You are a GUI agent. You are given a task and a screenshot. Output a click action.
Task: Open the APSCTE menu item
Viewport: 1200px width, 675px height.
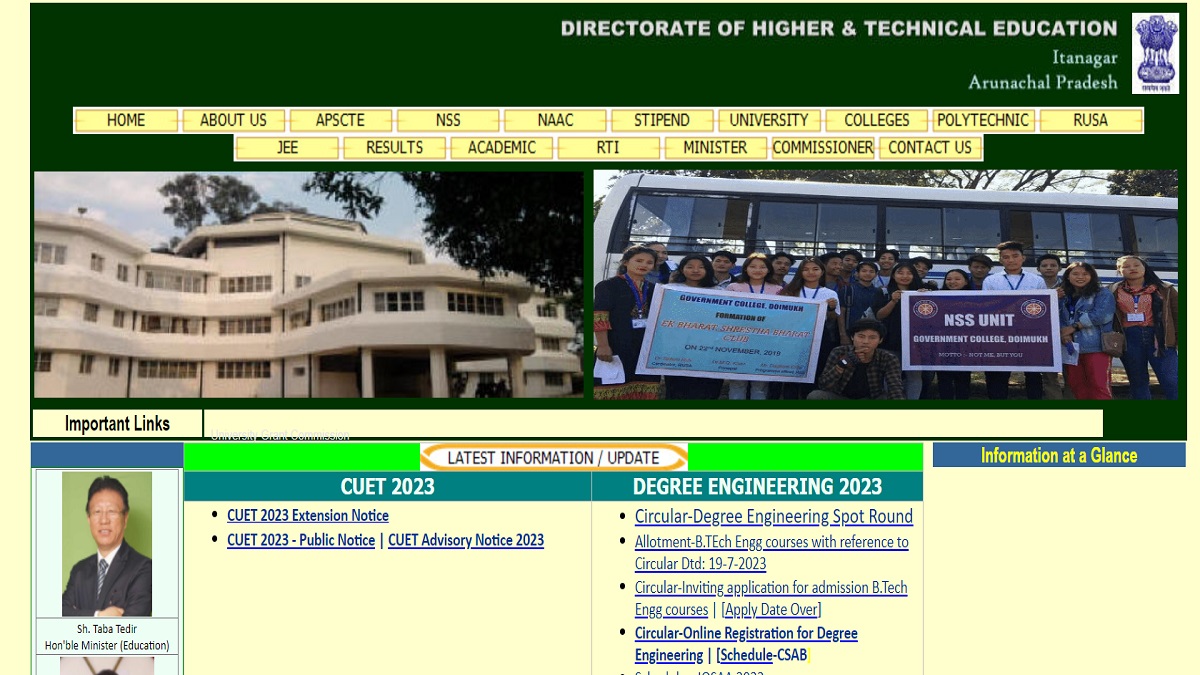(340, 121)
